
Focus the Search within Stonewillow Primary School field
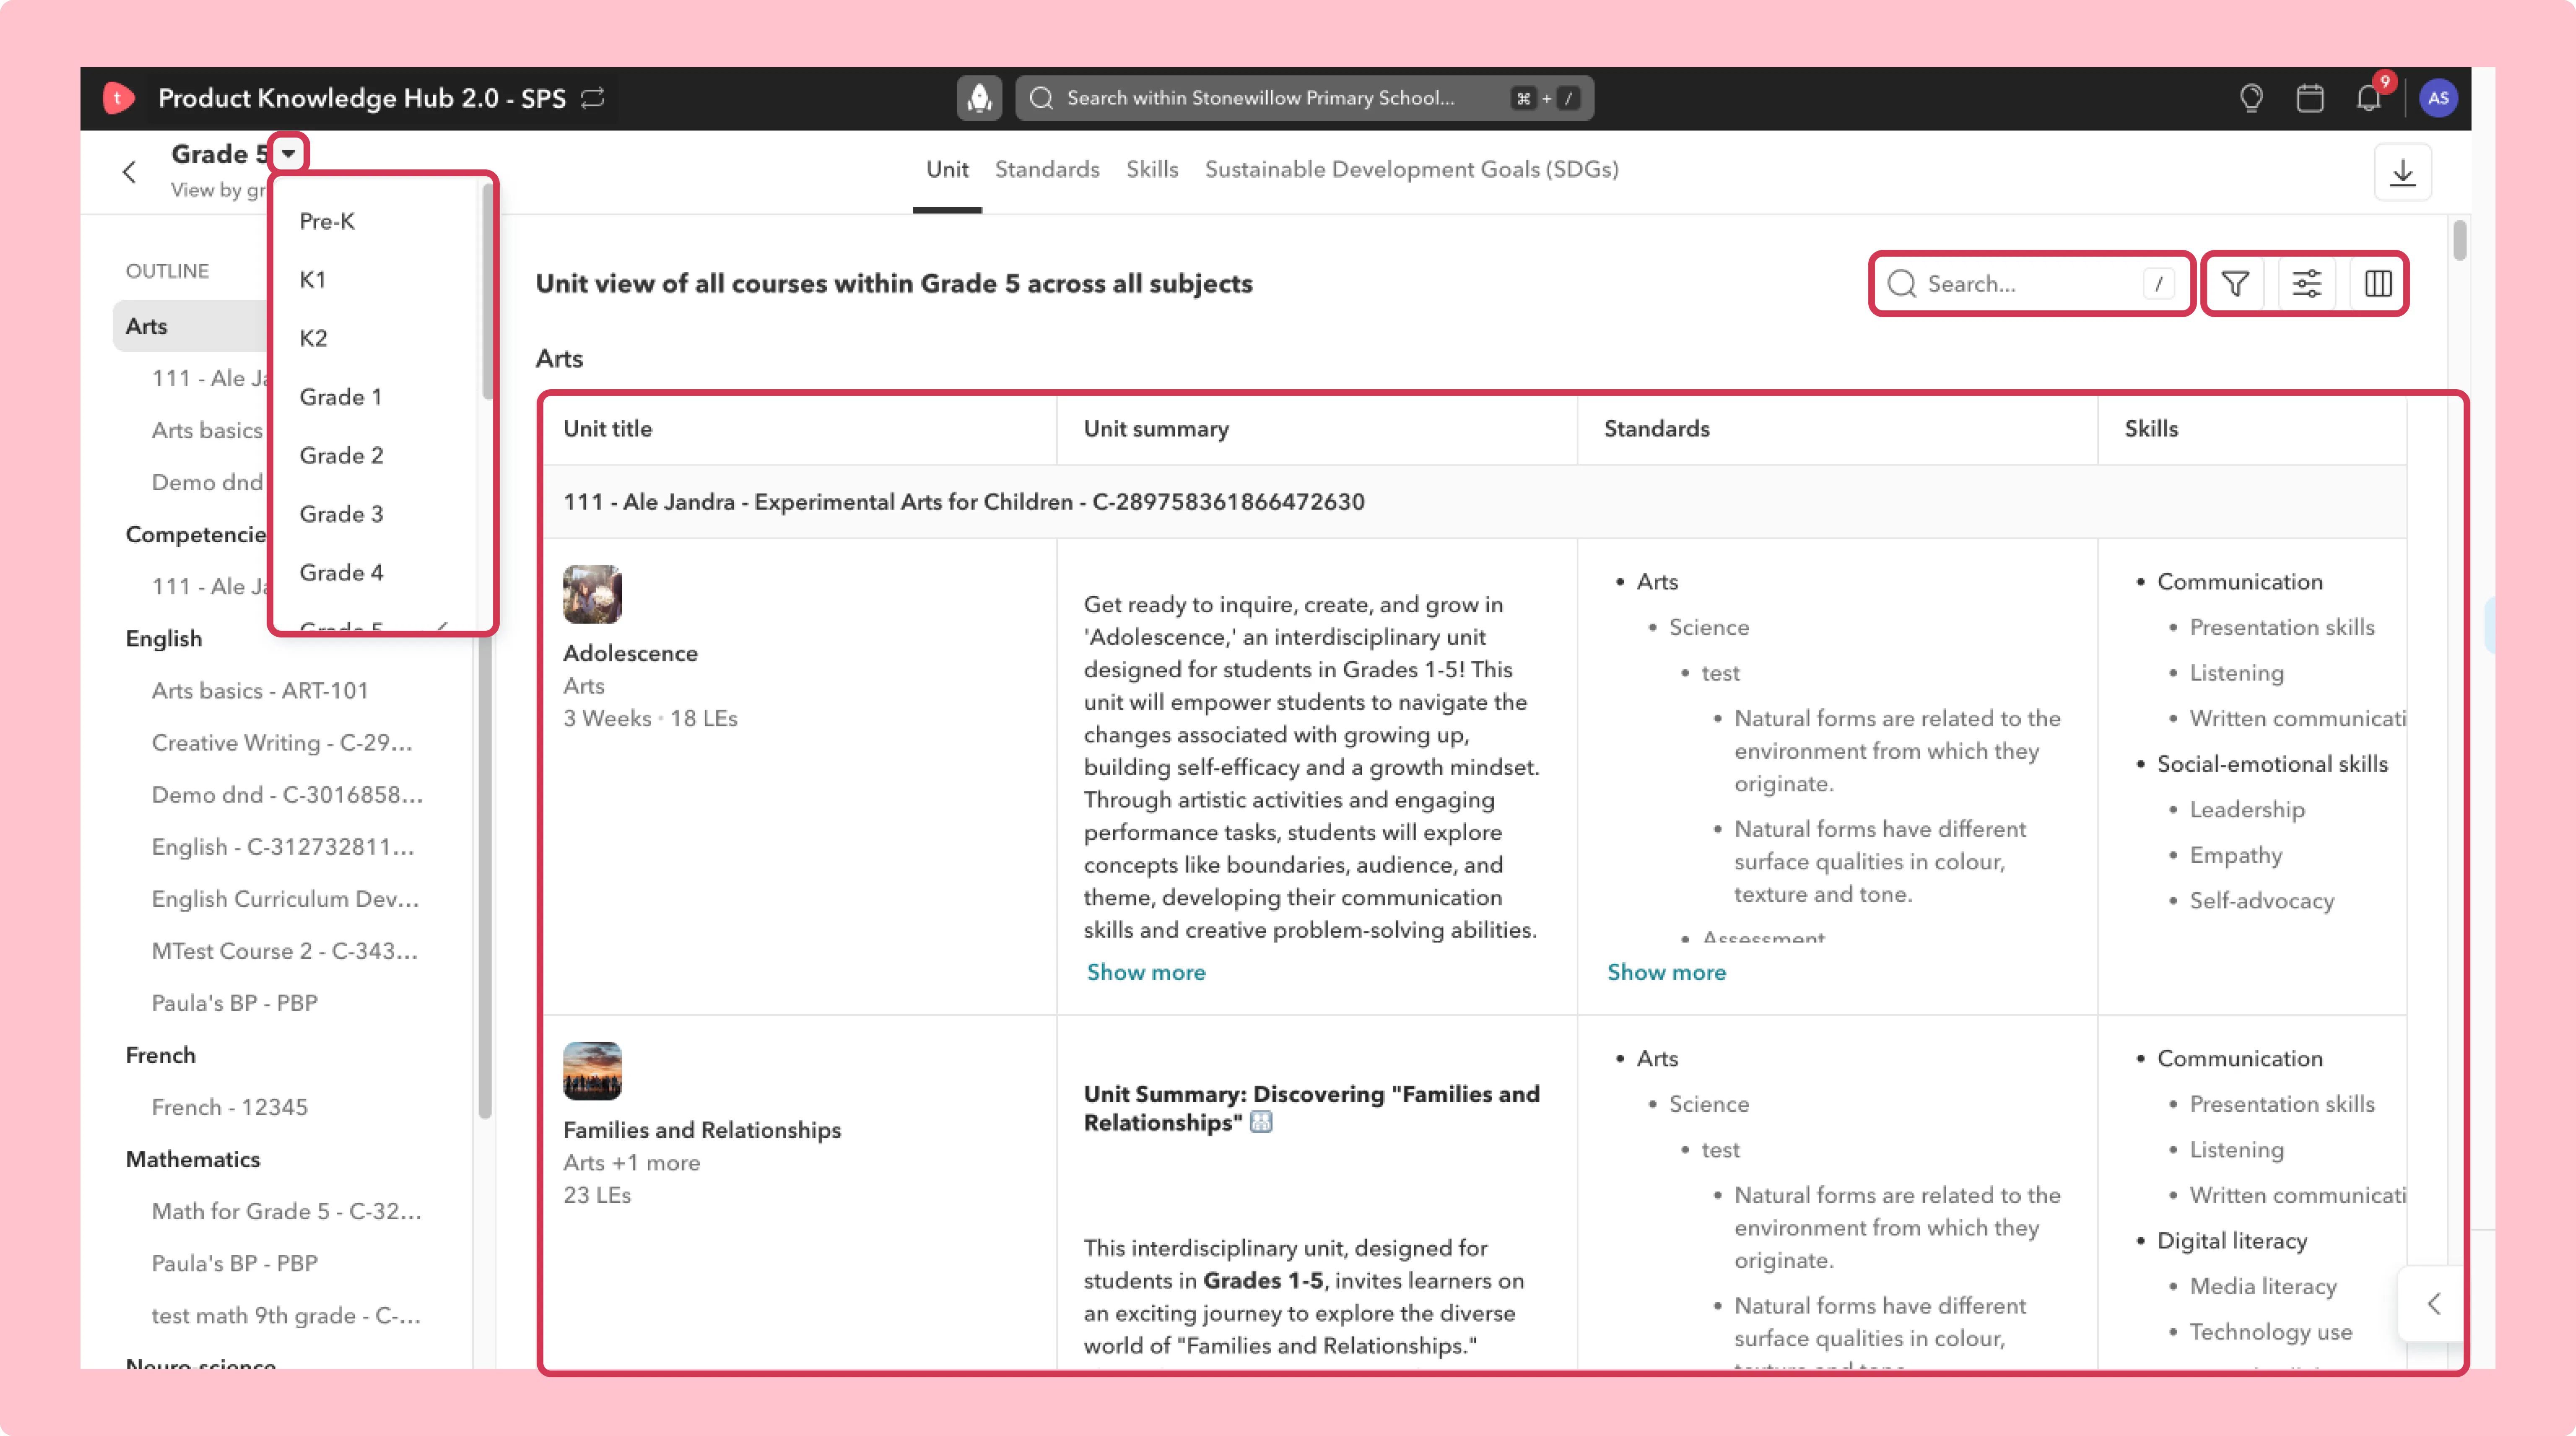tap(1304, 98)
